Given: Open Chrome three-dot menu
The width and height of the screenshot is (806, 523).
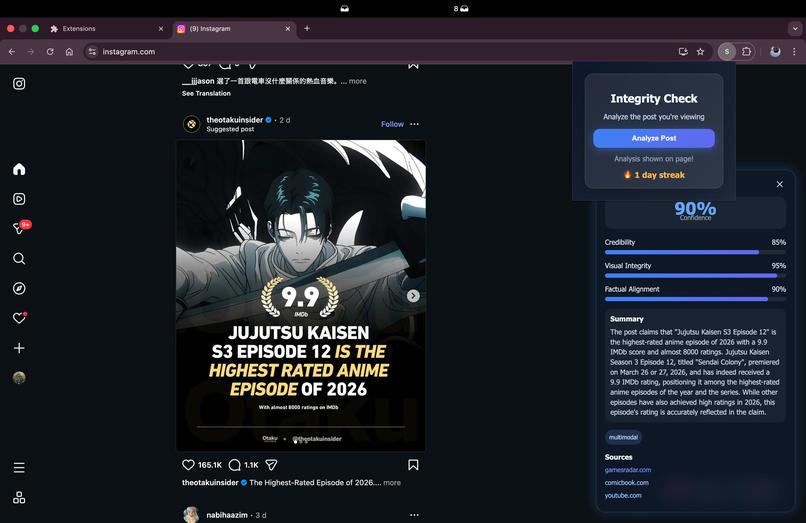Looking at the screenshot, I should coord(794,51).
